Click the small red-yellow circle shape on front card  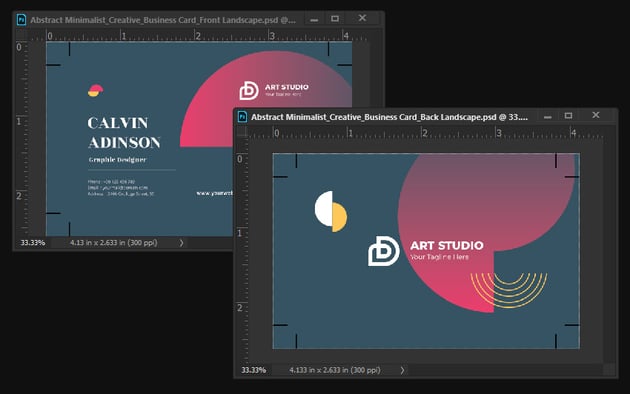[x=95, y=91]
